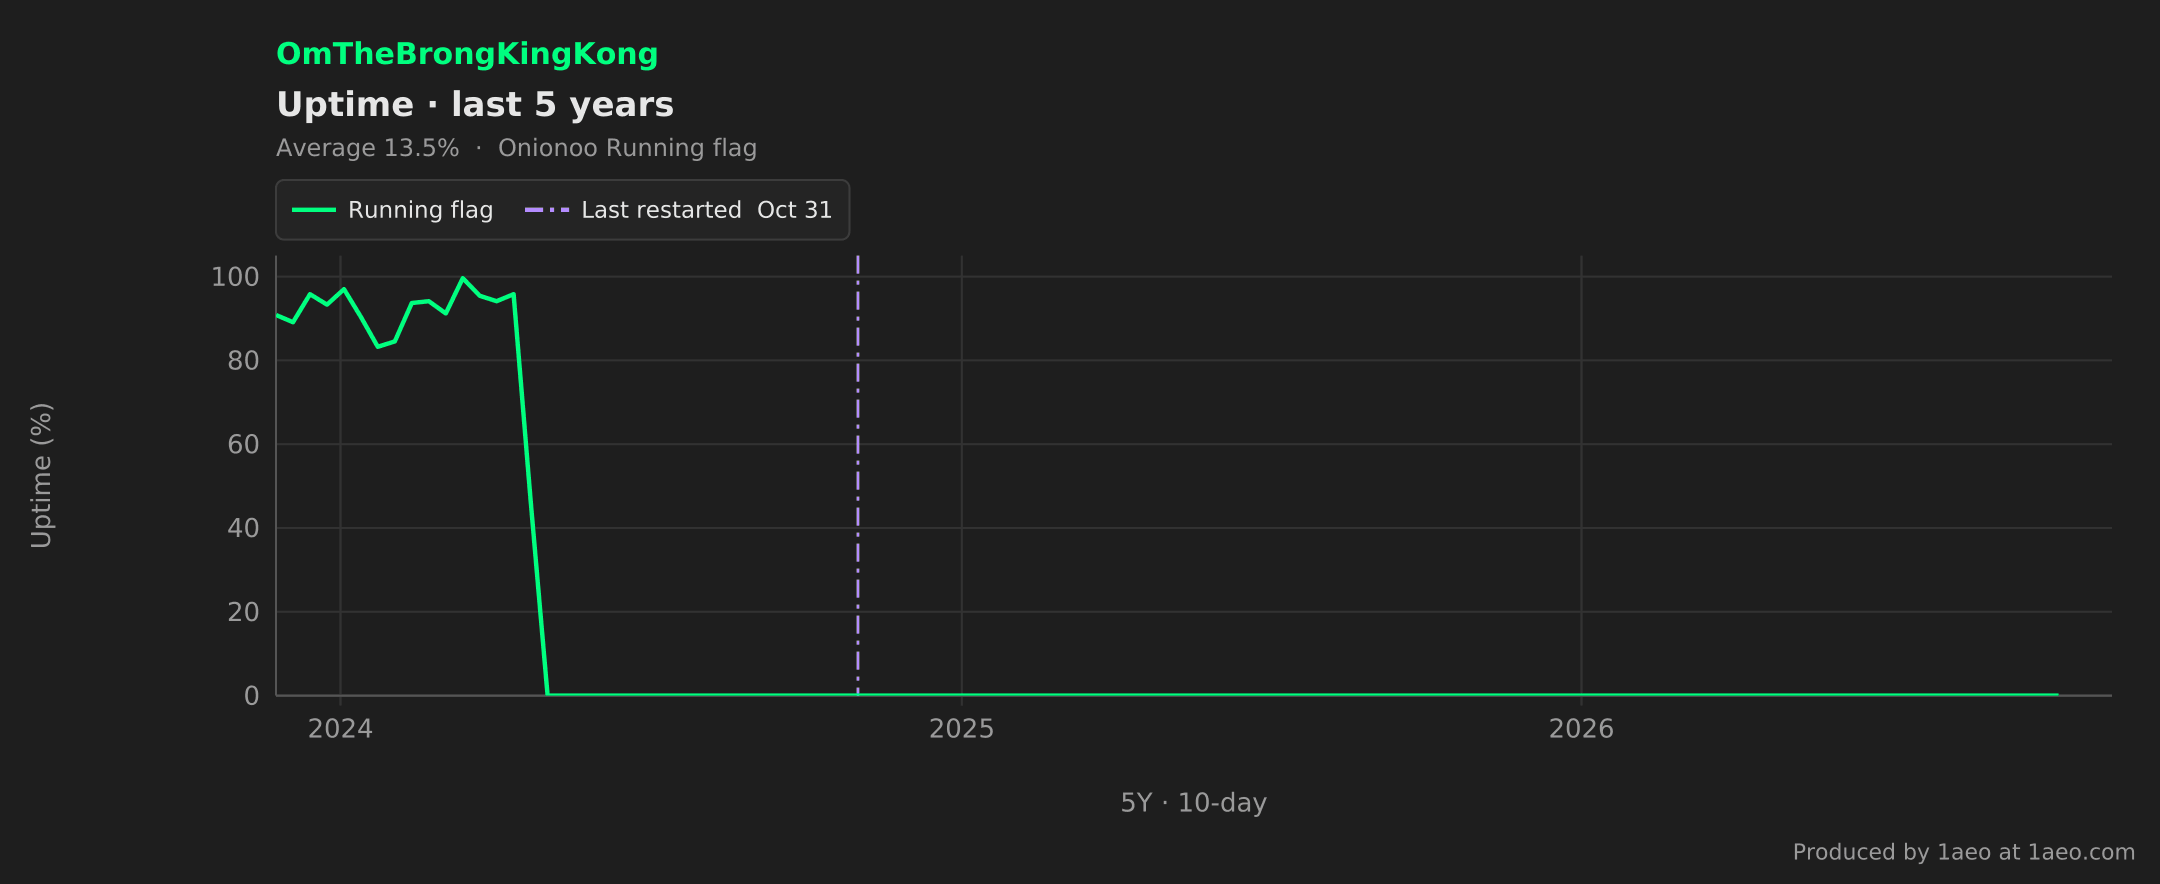
Task: Click the 'Uptime (%)' y-axis title
Action: (41, 475)
